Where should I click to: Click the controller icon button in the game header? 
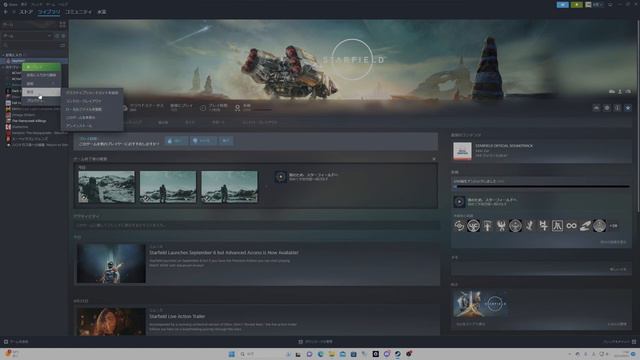pos(596,108)
